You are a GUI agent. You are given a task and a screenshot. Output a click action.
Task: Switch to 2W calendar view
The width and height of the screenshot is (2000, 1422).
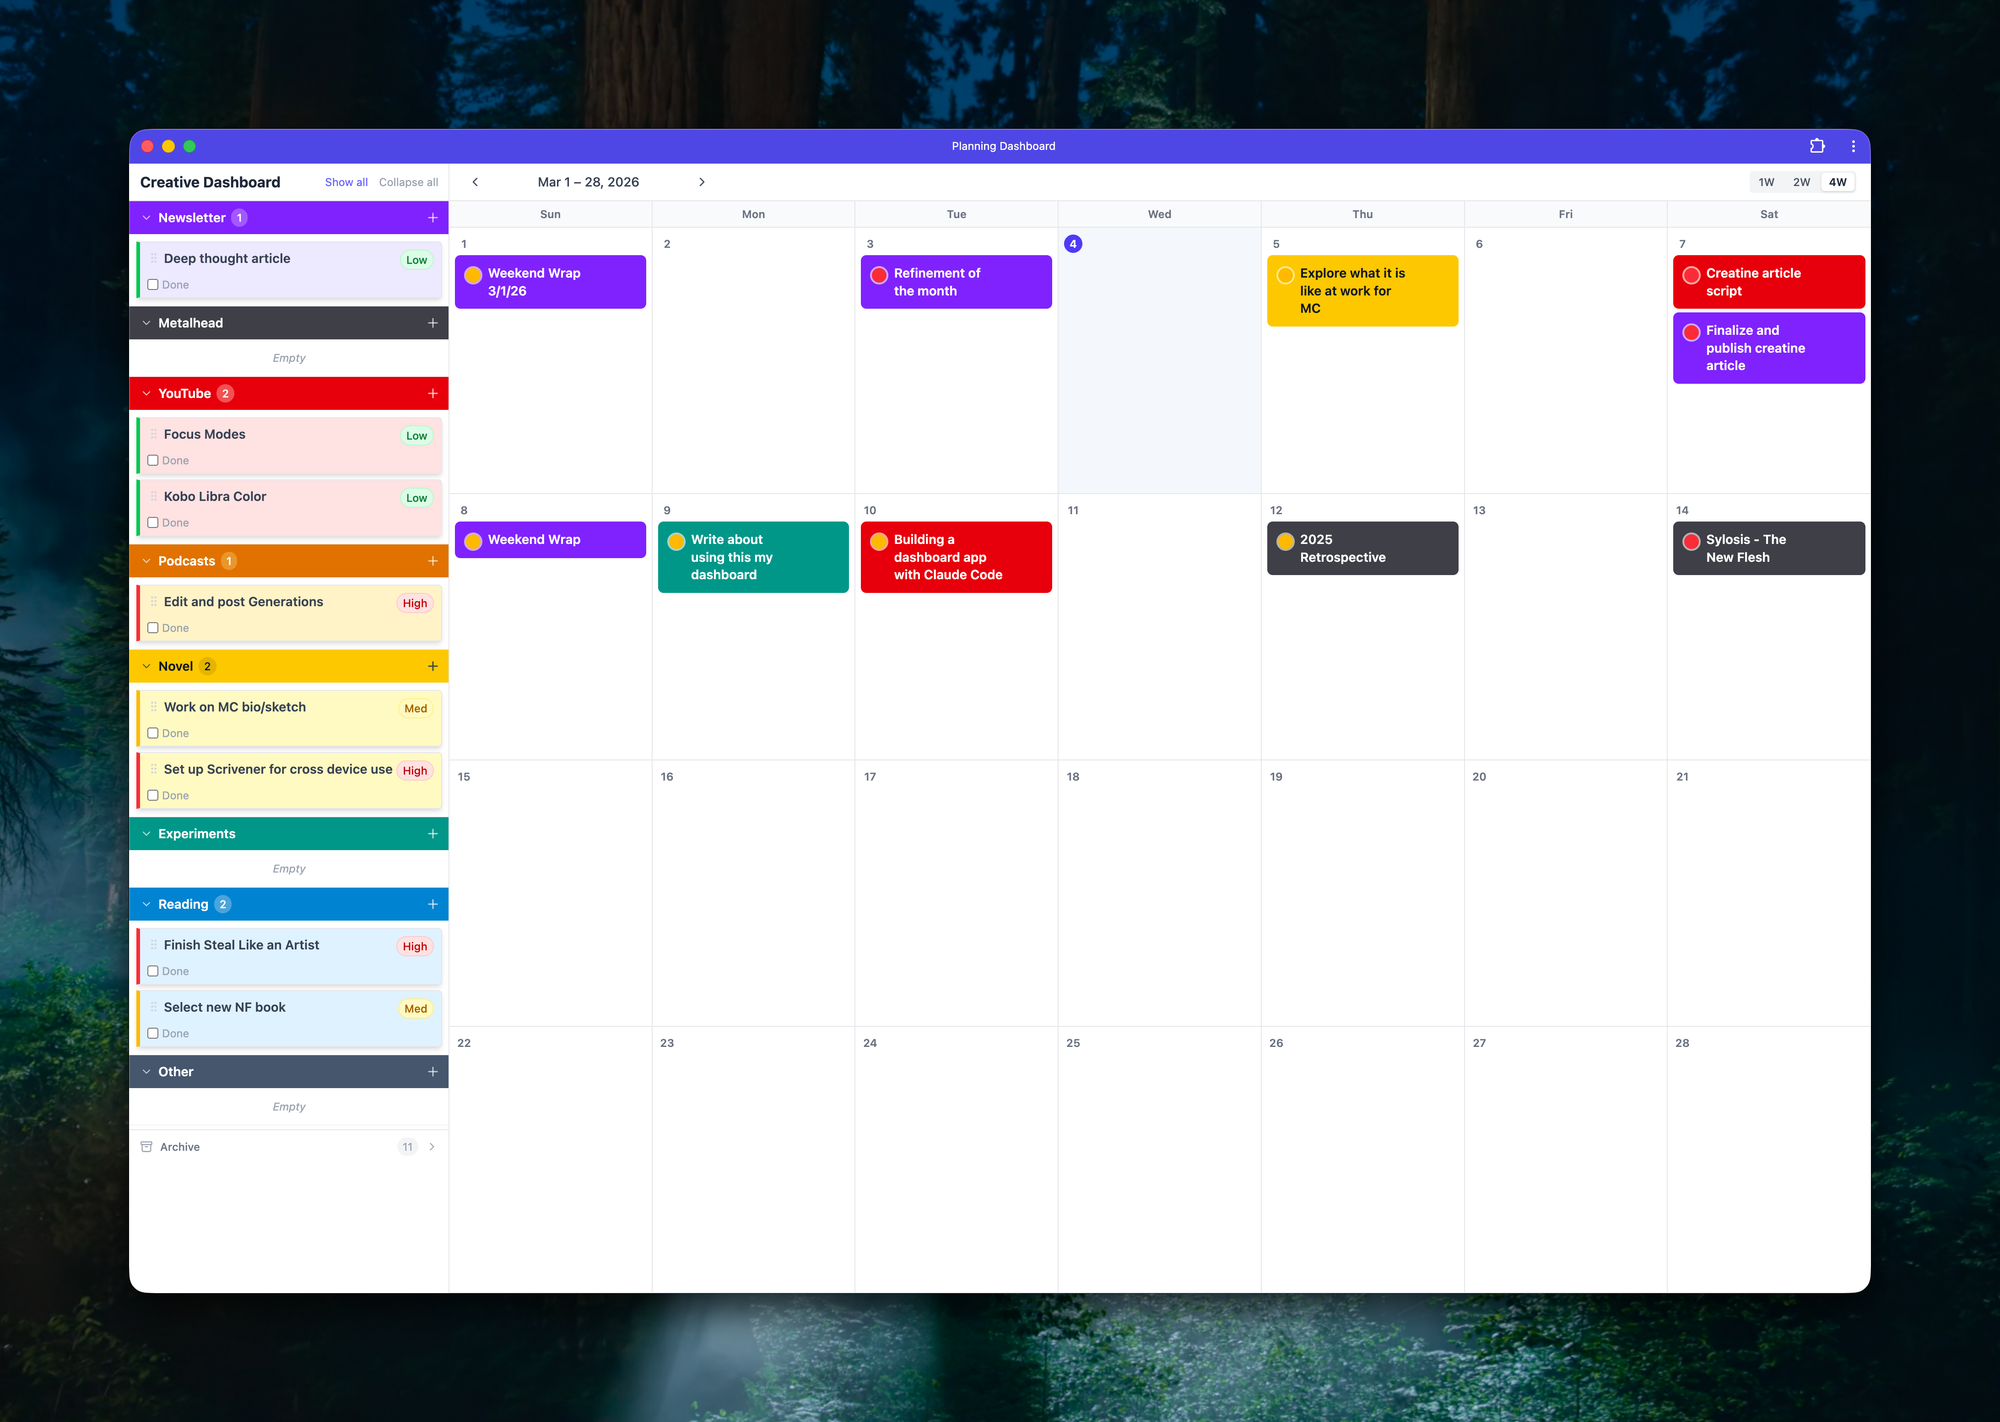[1801, 182]
